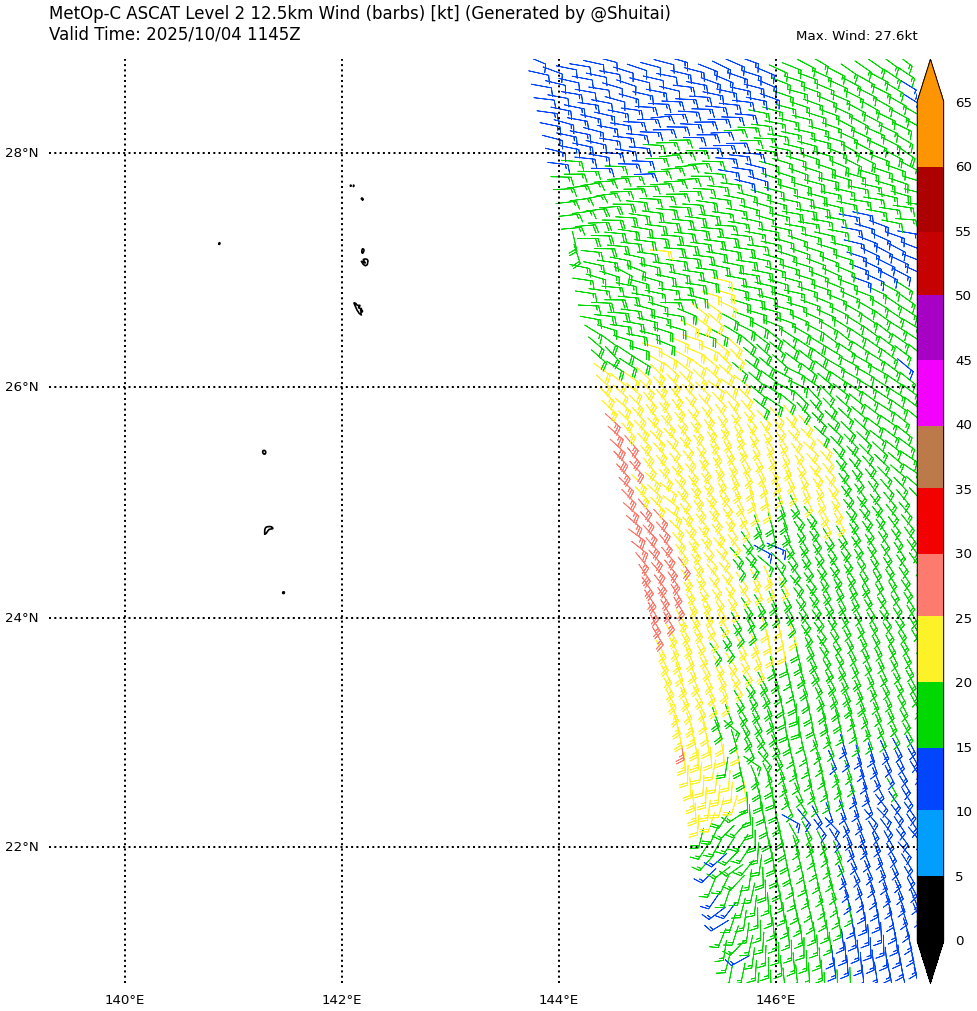The height and width of the screenshot is (1011, 977).
Task: Select the Valid Time 2025/10/04 1145Z text
Action: tap(174, 35)
